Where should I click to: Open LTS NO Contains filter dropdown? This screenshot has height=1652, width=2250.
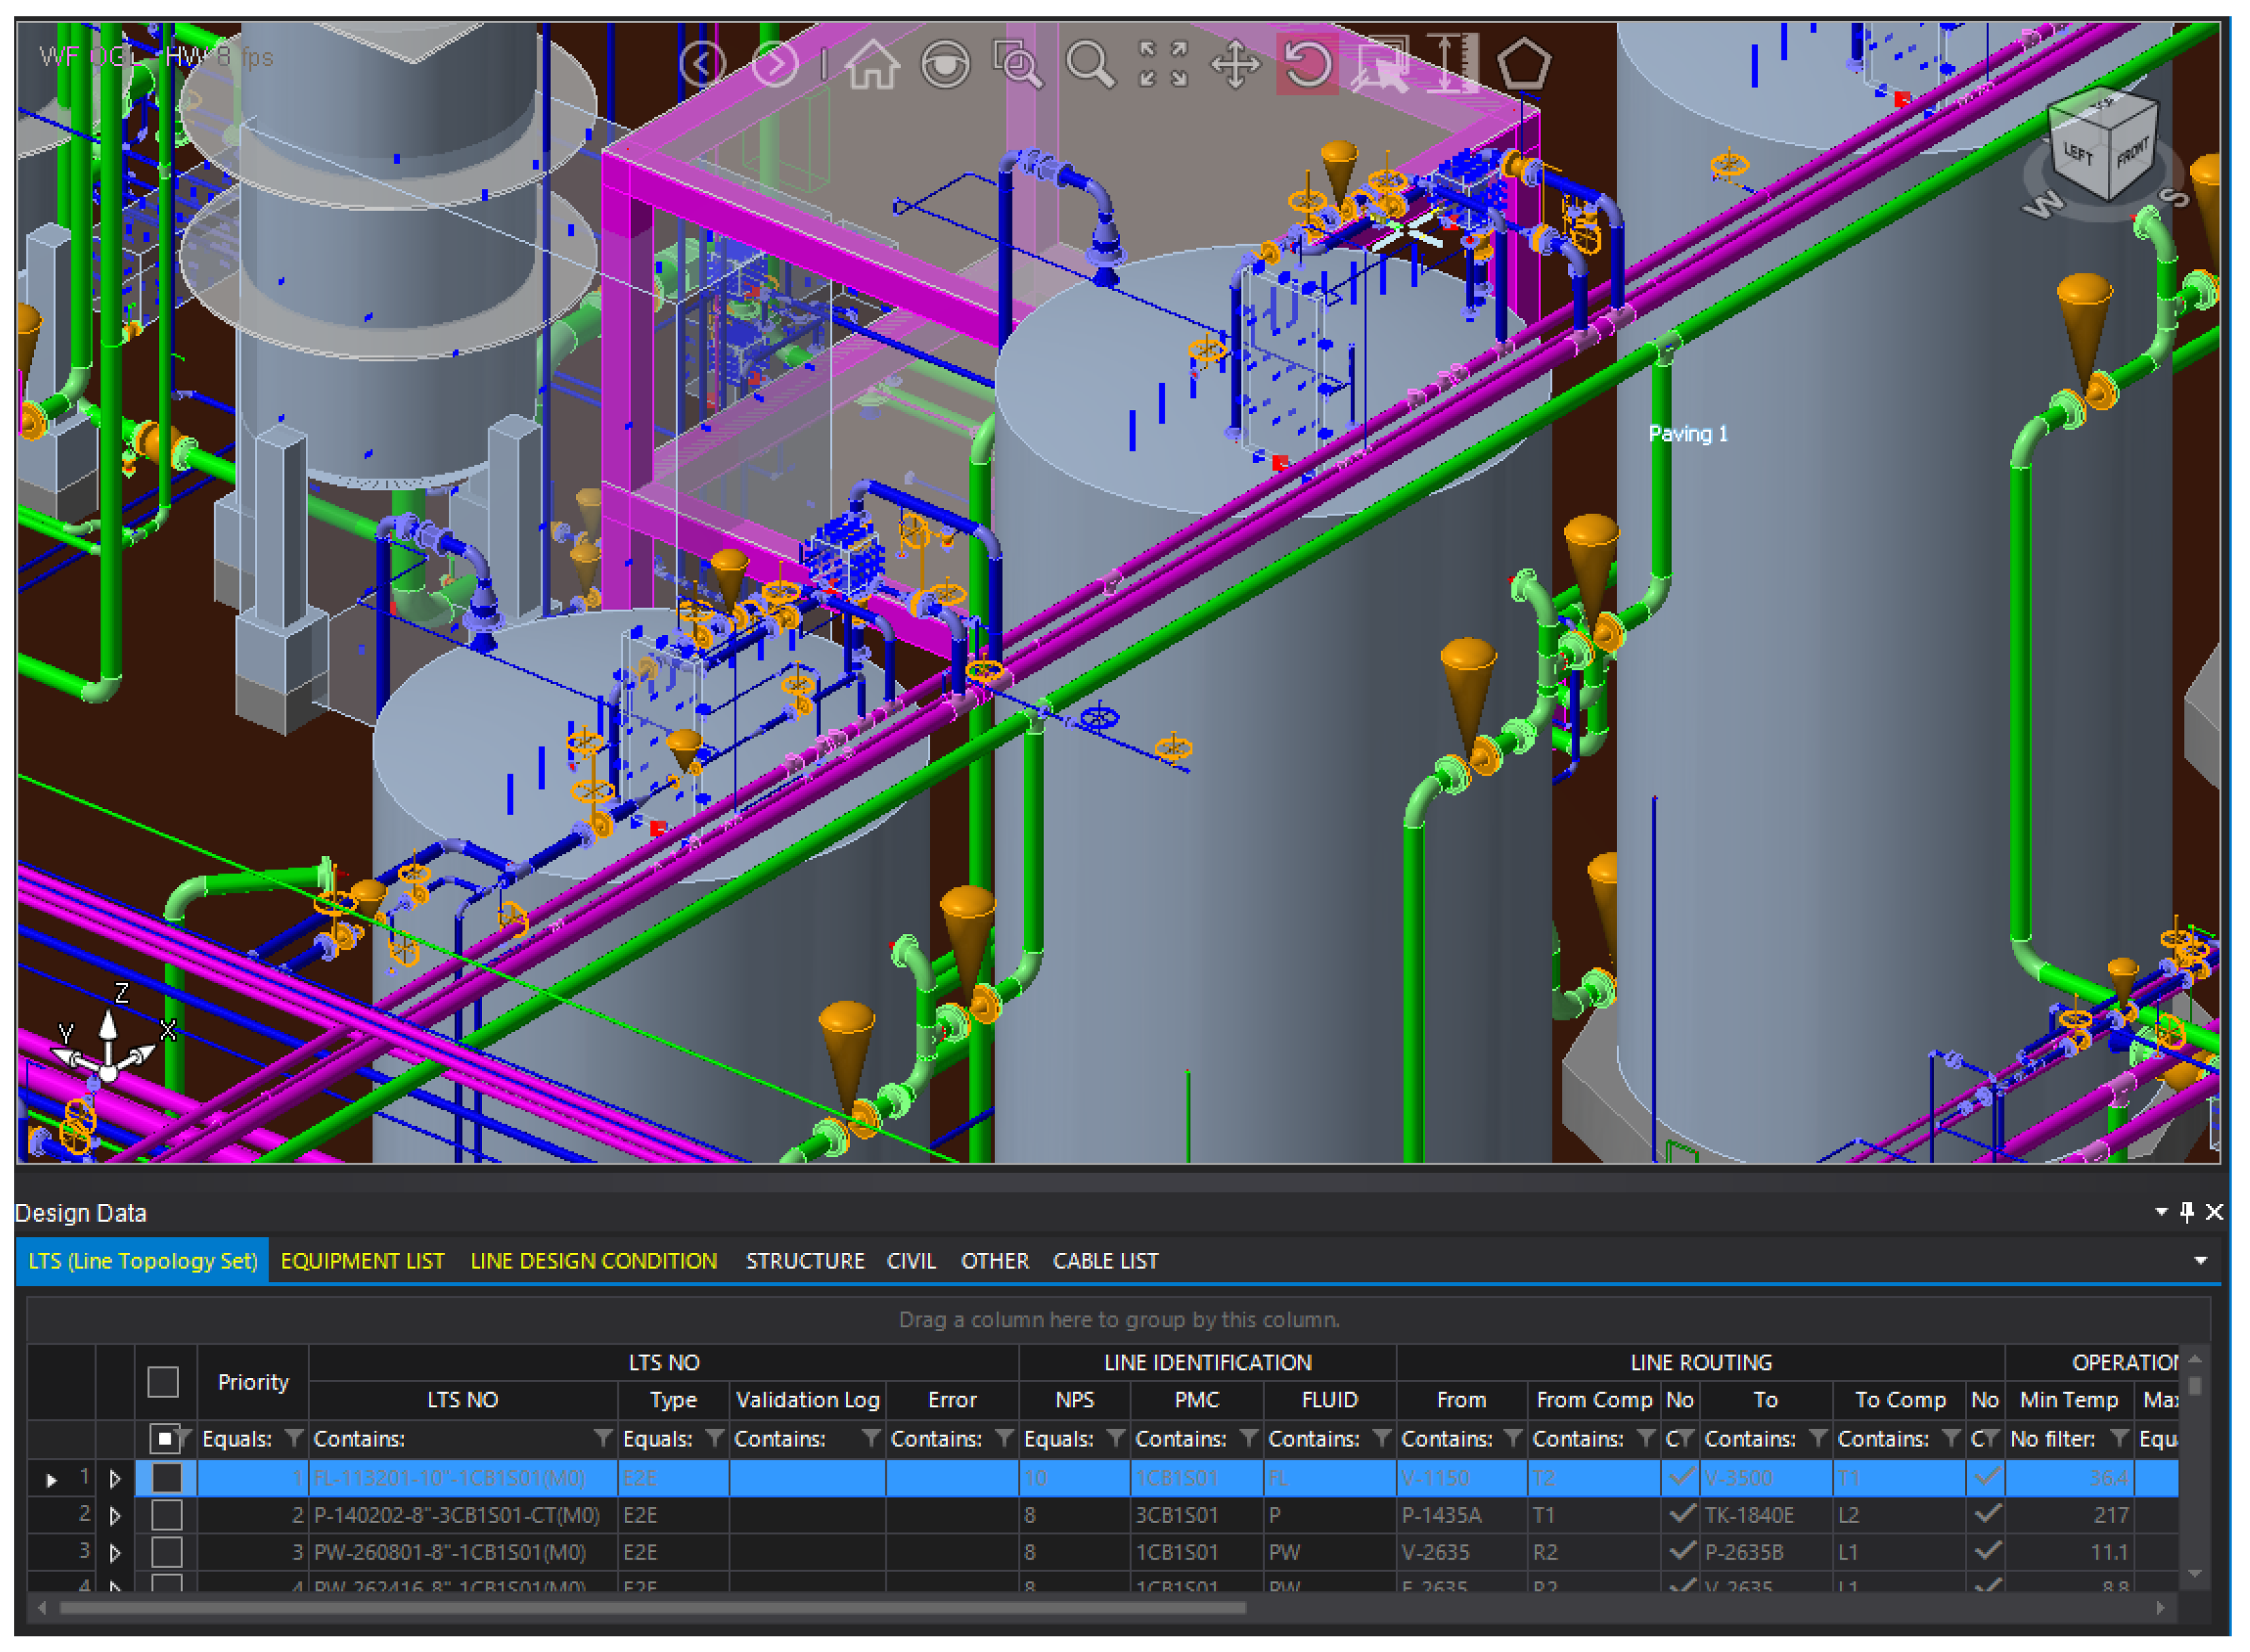pyautogui.click(x=602, y=1439)
